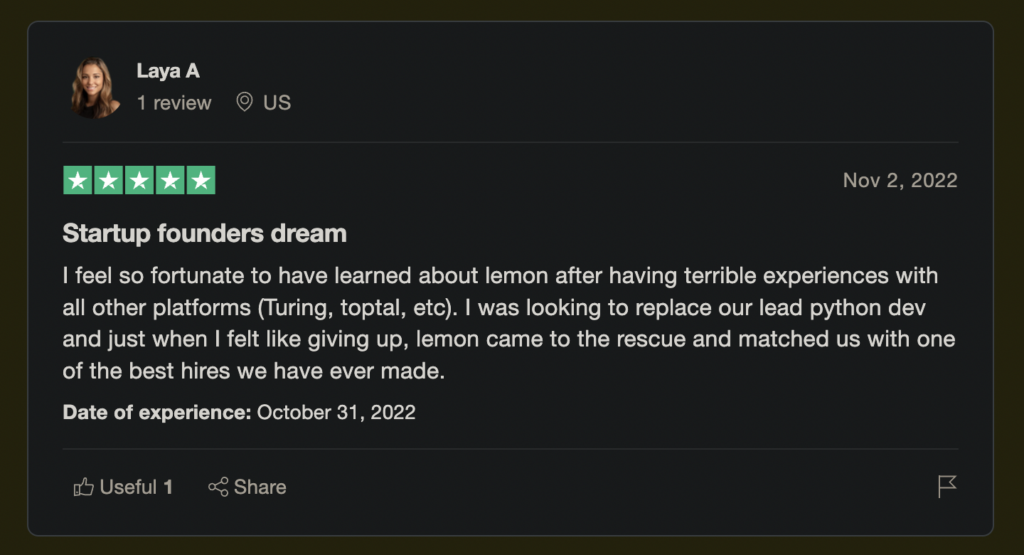The height and width of the screenshot is (555, 1024).
Task: Click the Share network icon
Action: click(218, 487)
